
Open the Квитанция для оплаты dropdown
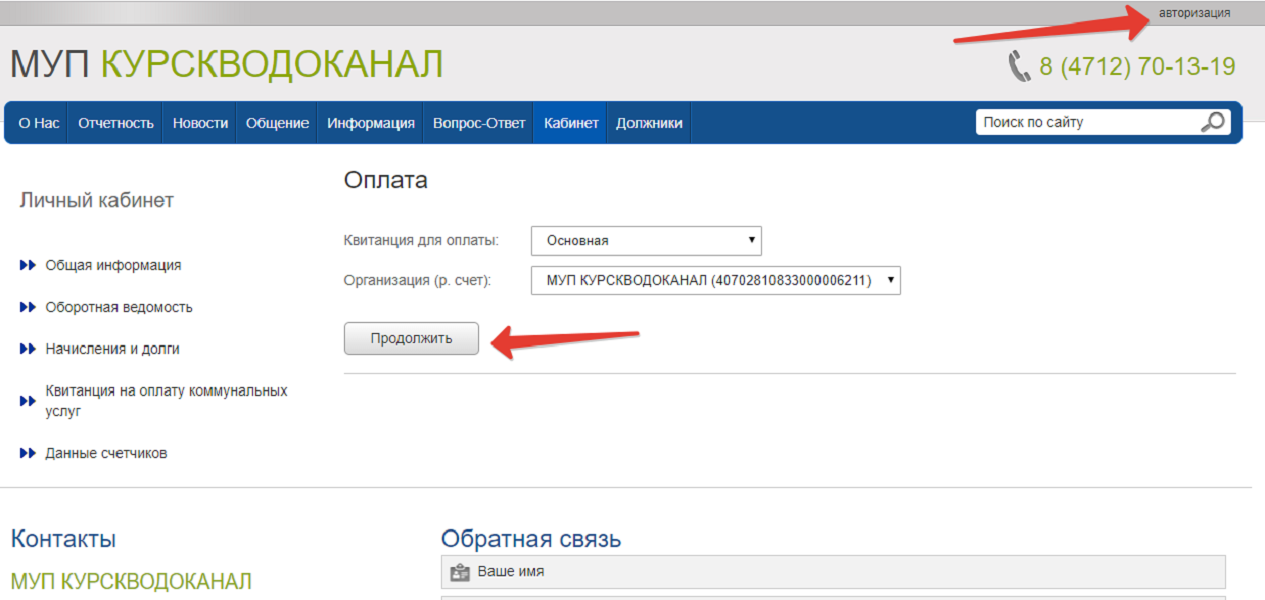[x=646, y=241]
